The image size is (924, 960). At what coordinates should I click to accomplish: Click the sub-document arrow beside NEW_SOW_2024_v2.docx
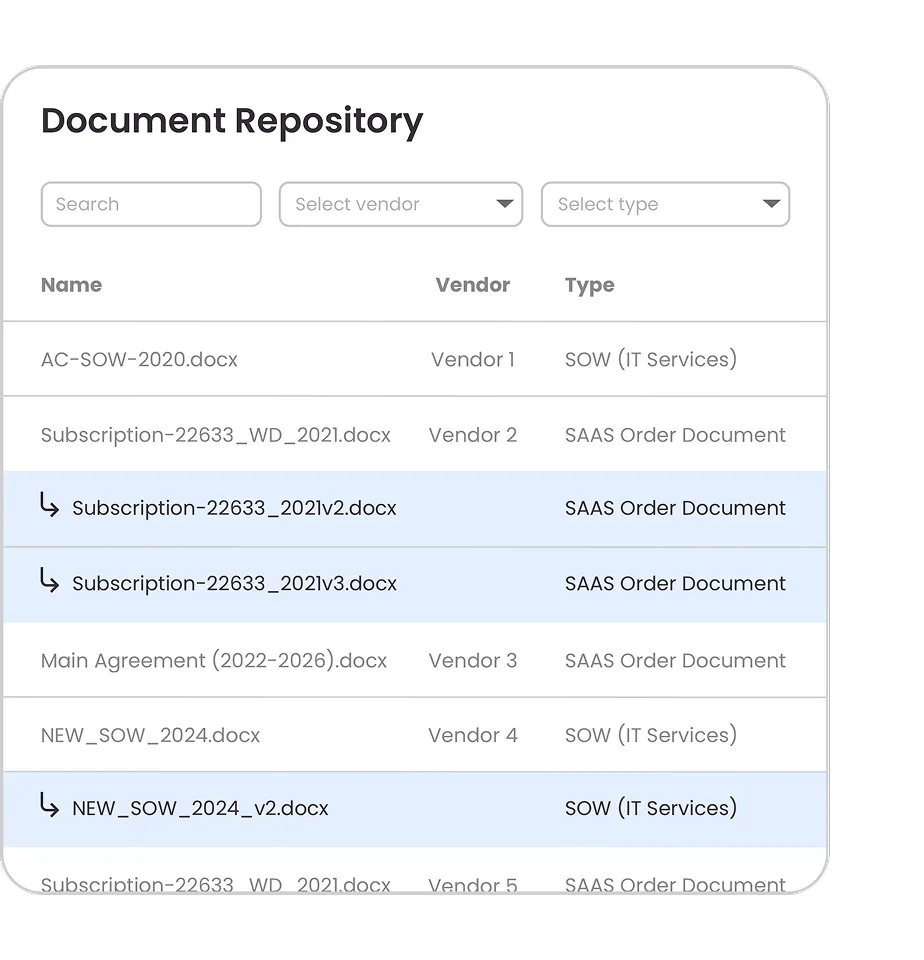coord(50,804)
